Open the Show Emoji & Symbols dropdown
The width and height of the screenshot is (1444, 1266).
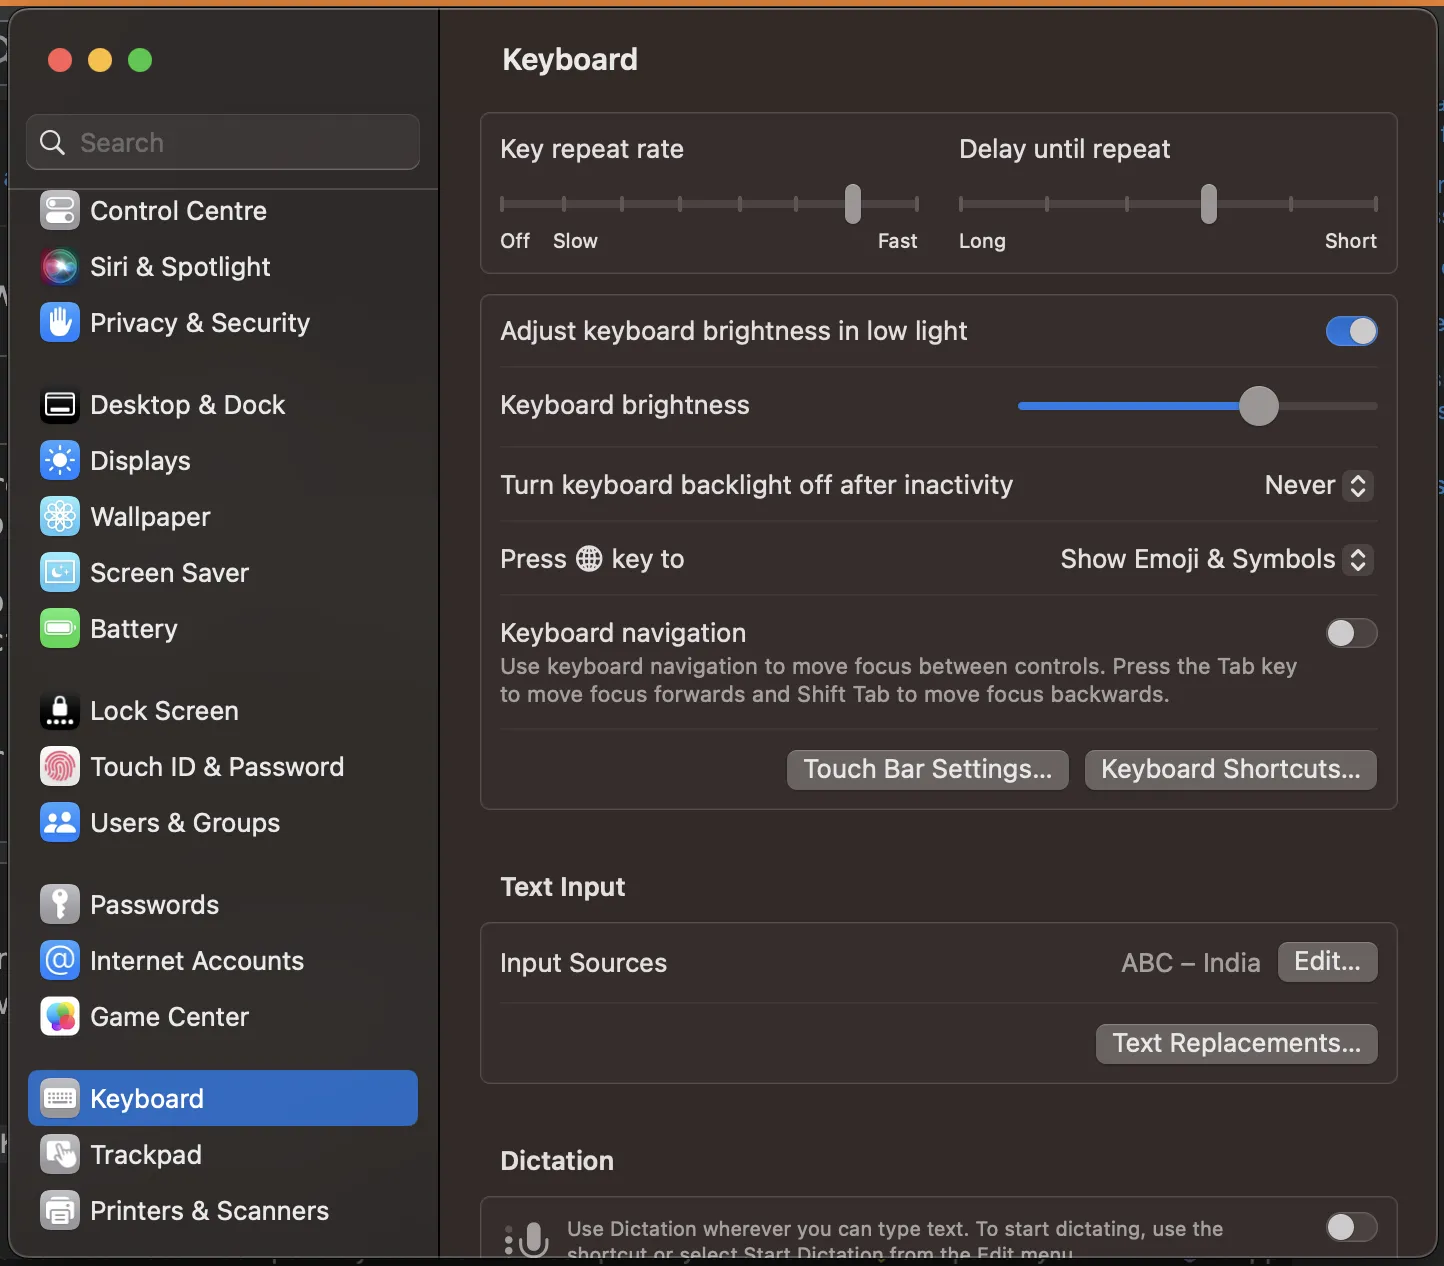click(x=1216, y=559)
